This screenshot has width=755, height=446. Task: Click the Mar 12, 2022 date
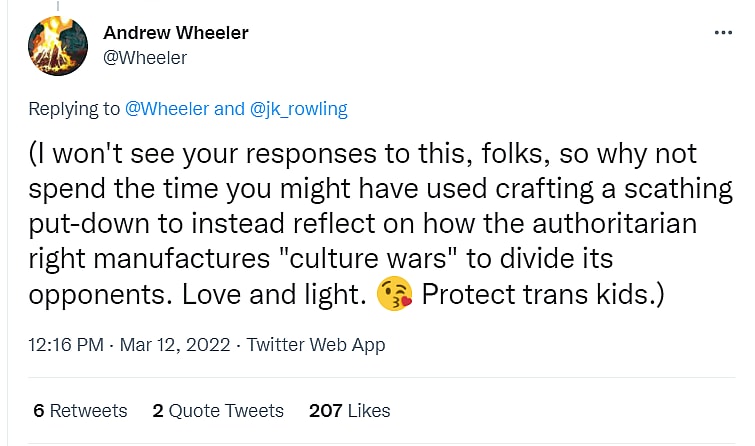tap(176, 345)
